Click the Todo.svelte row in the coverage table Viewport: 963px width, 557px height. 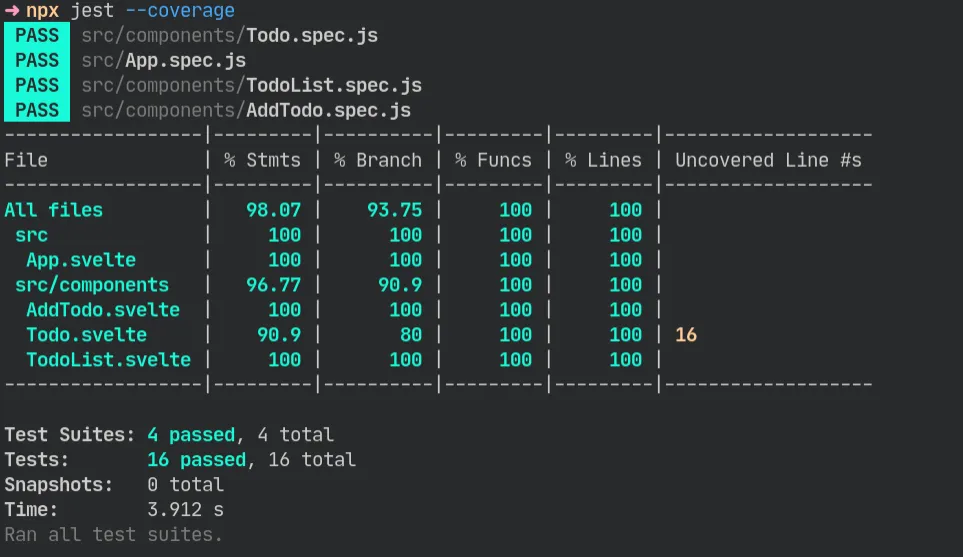click(86, 335)
